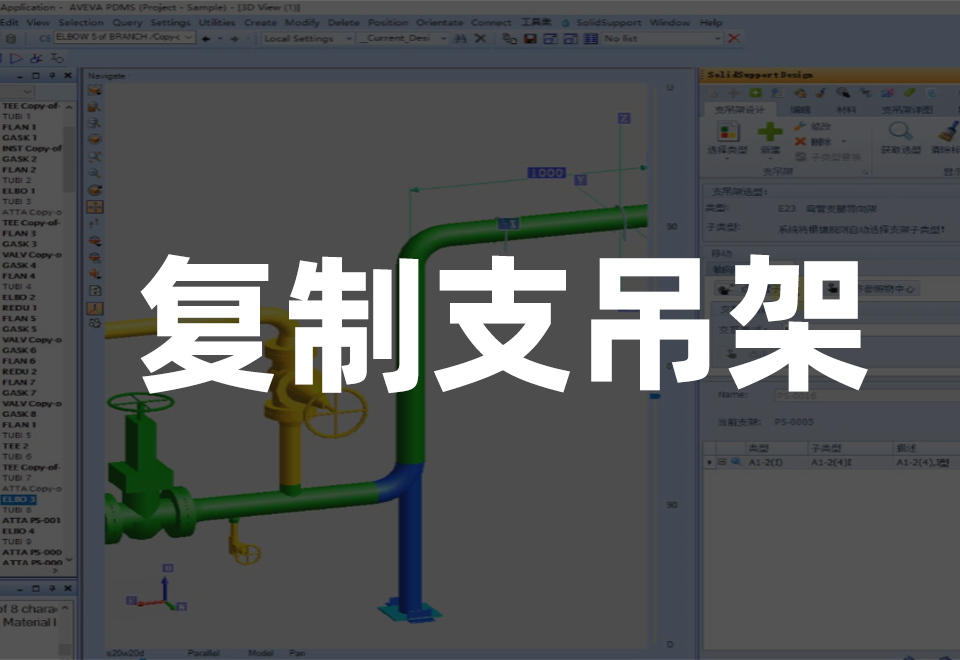Open the _Current_Desi dropdown

(443, 39)
